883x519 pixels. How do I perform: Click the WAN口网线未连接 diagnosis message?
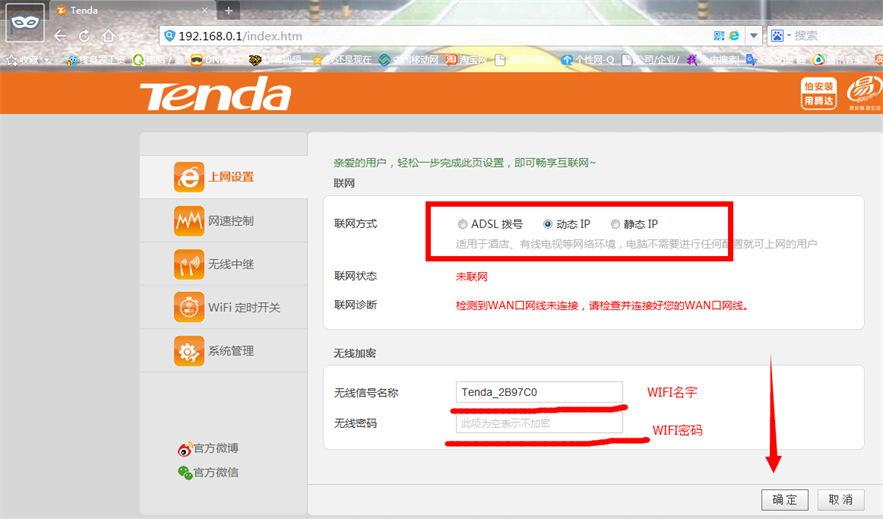coord(601,306)
